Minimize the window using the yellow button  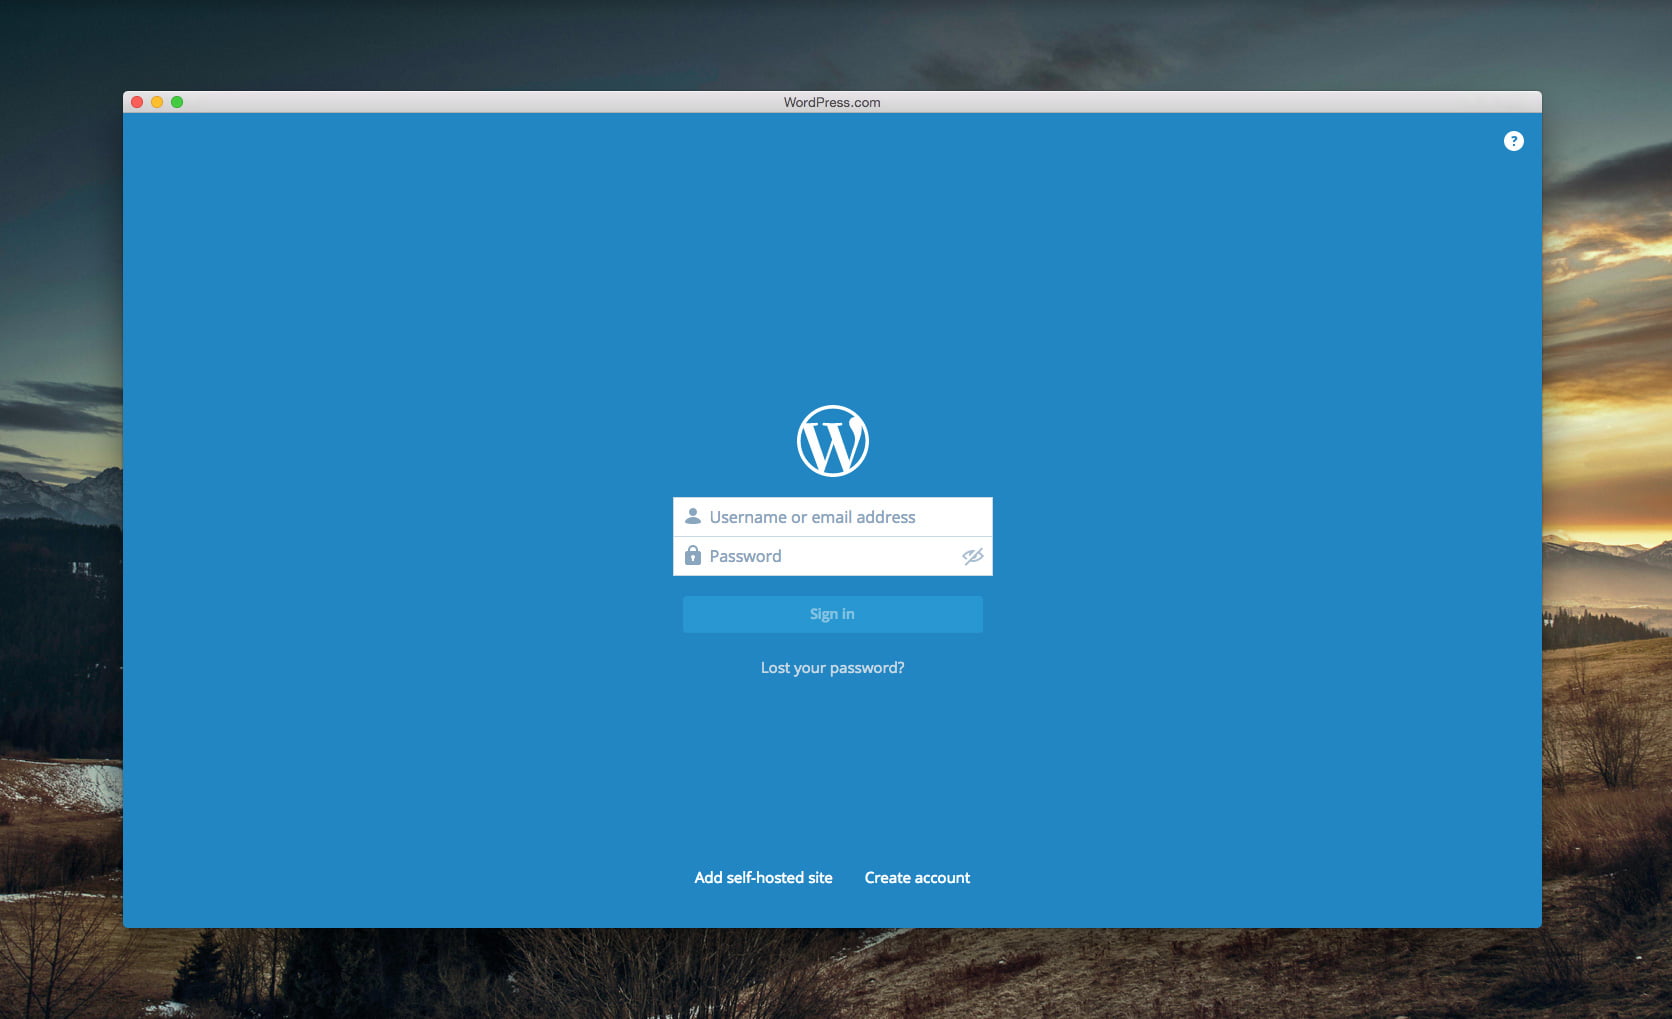click(157, 102)
